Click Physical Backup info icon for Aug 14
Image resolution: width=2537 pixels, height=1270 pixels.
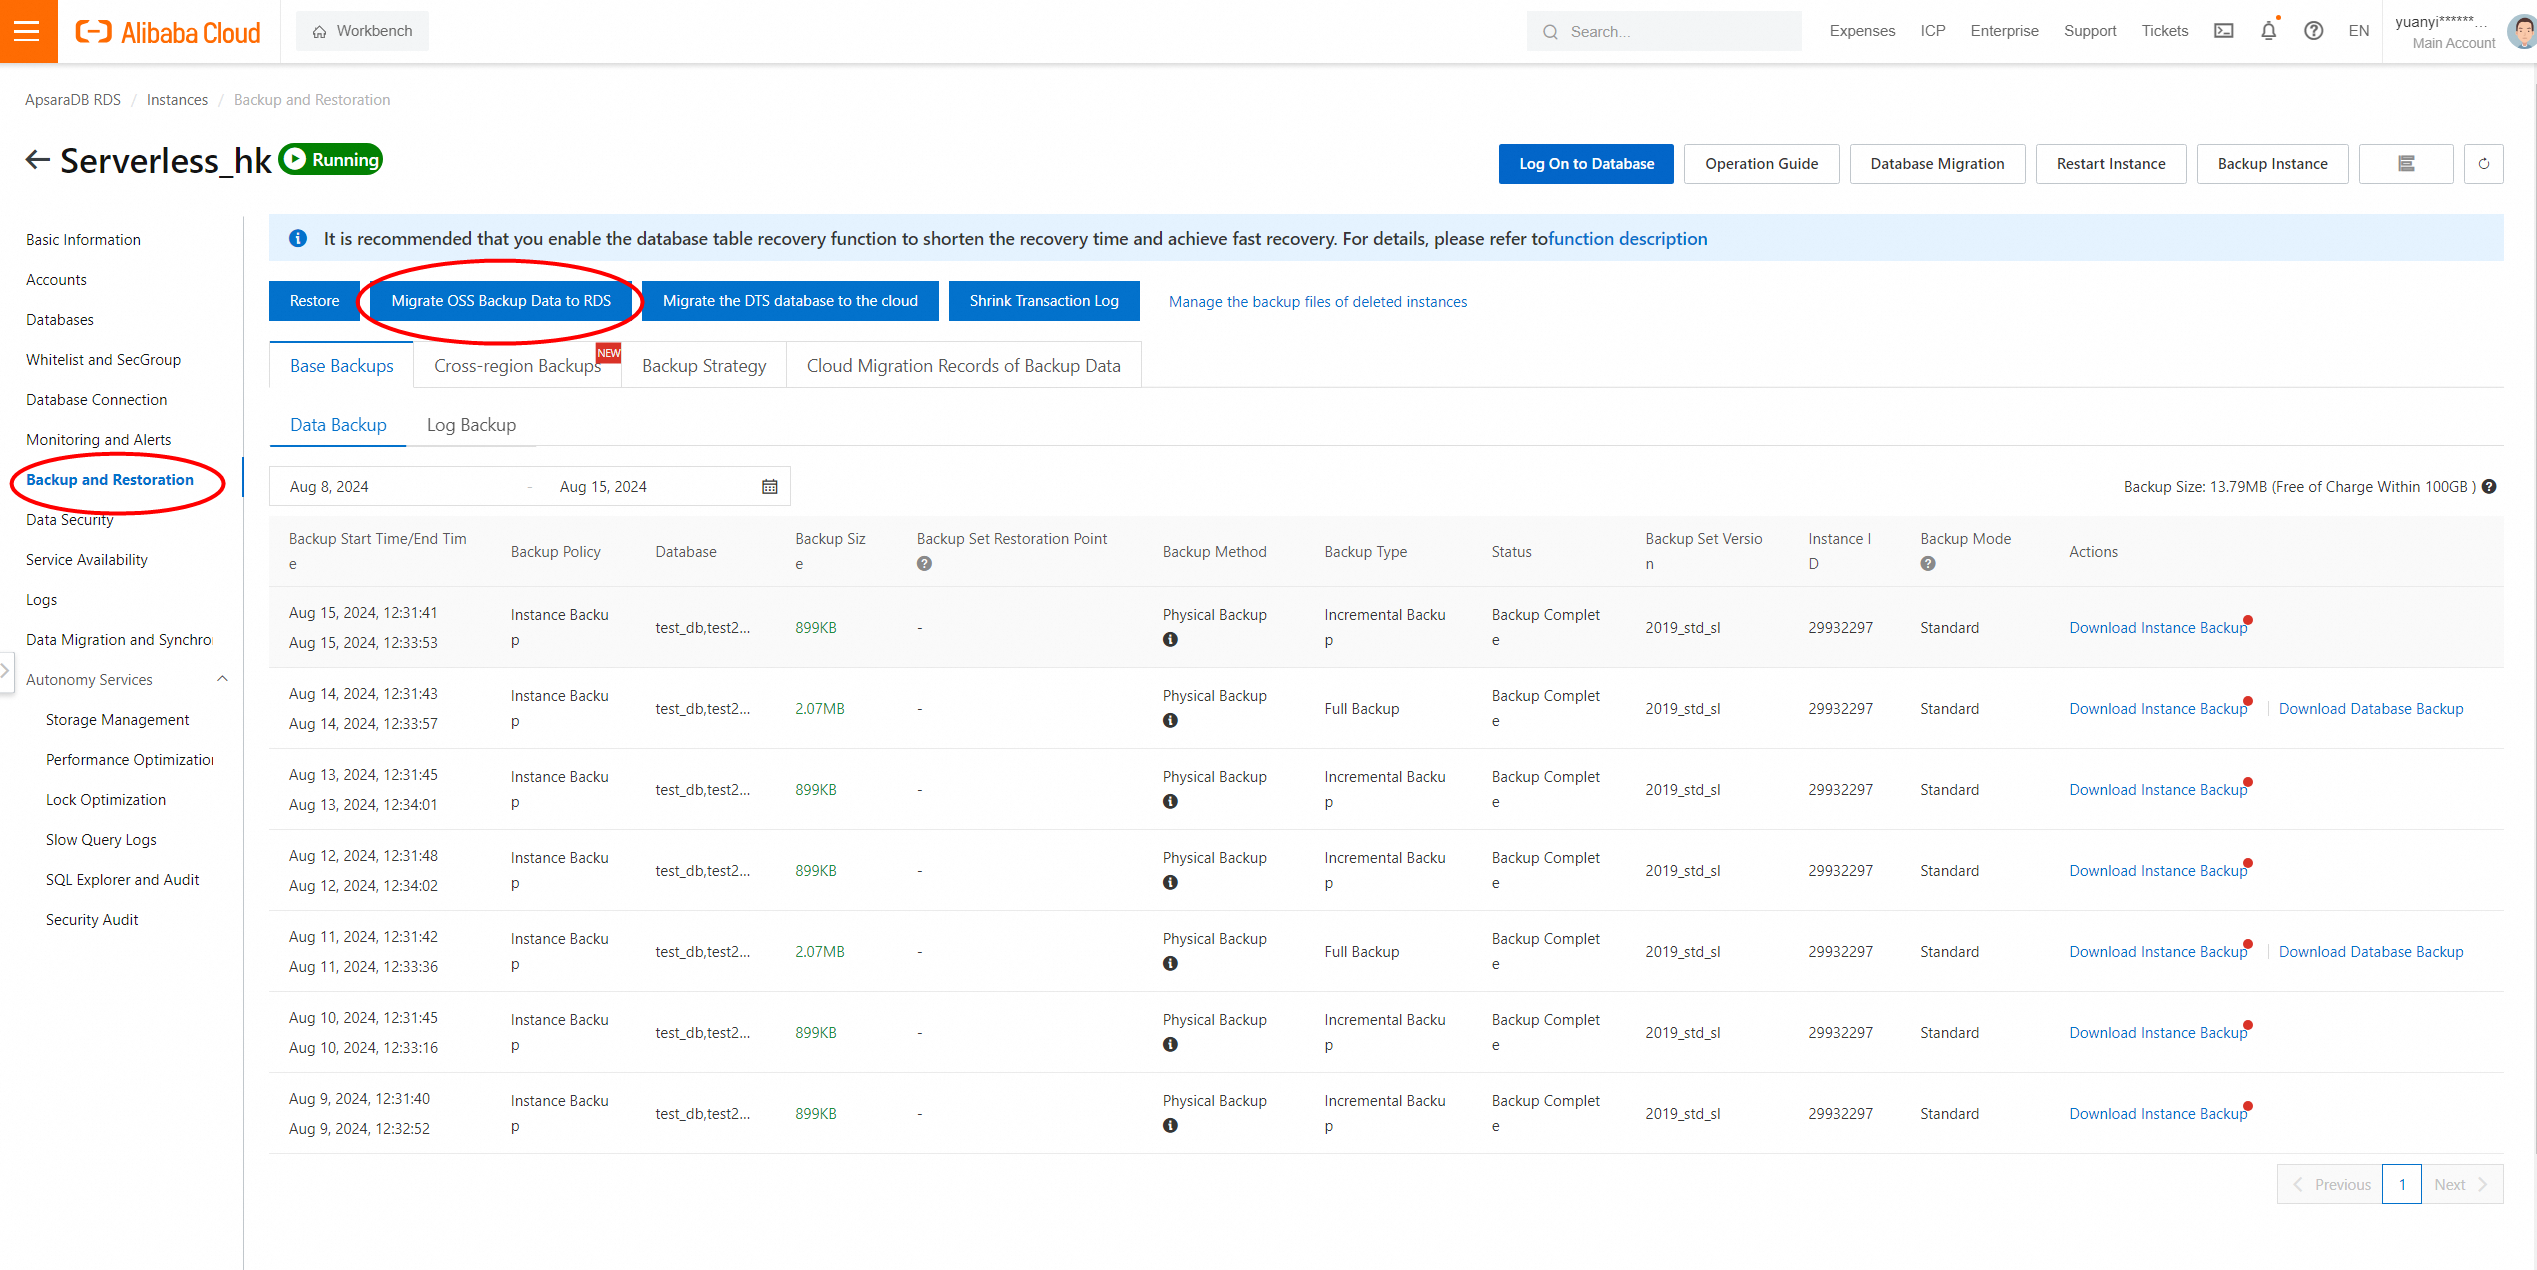click(1170, 721)
